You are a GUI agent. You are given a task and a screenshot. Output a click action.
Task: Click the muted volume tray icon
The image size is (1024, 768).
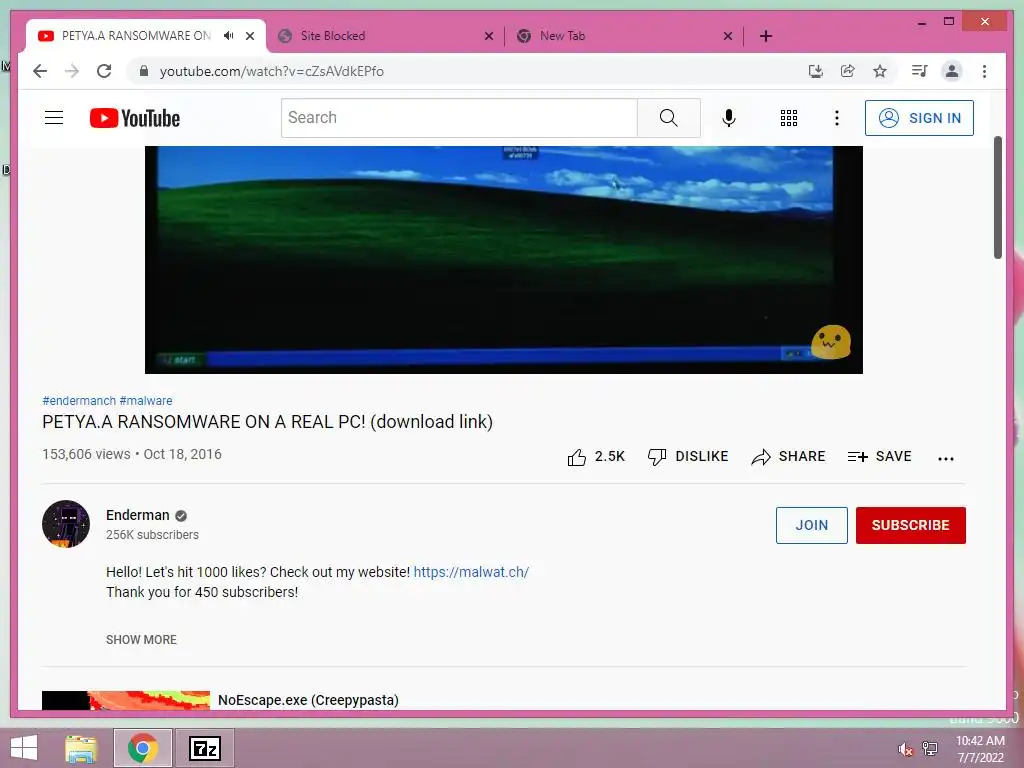click(x=905, y=749)
